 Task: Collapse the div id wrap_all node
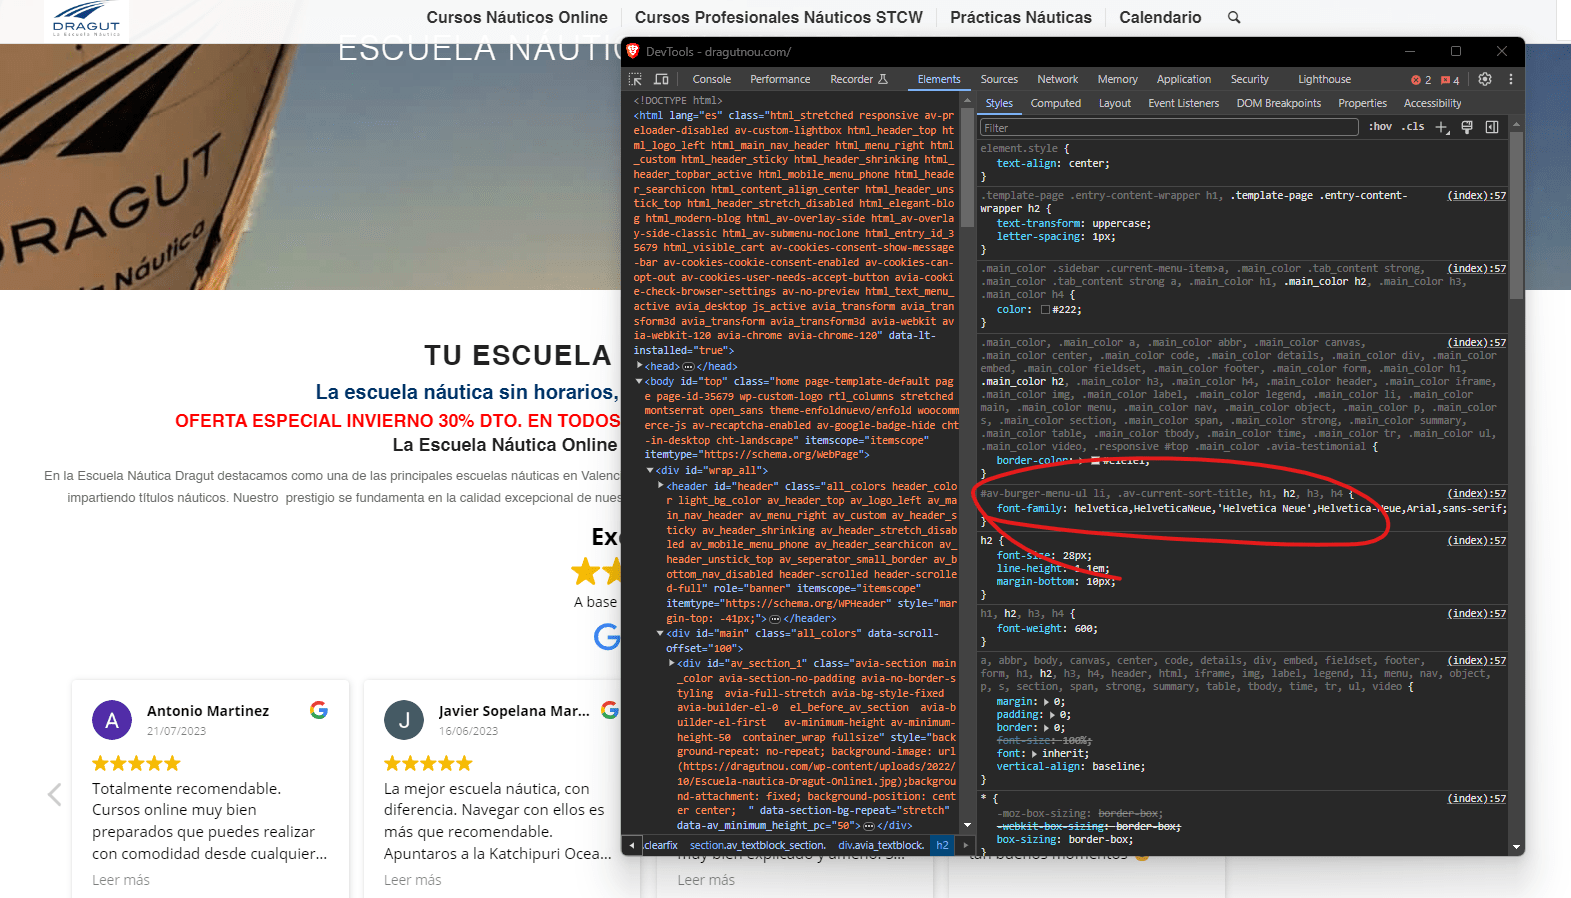click(x=650, y=470)
